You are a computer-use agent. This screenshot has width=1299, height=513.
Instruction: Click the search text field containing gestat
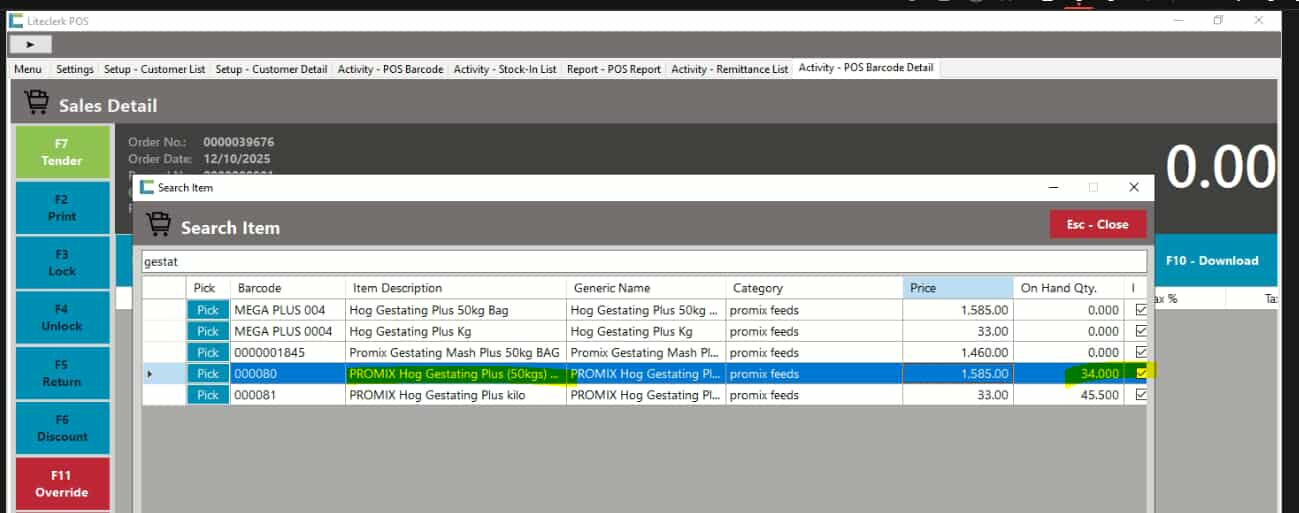click(x=643, y=262)
